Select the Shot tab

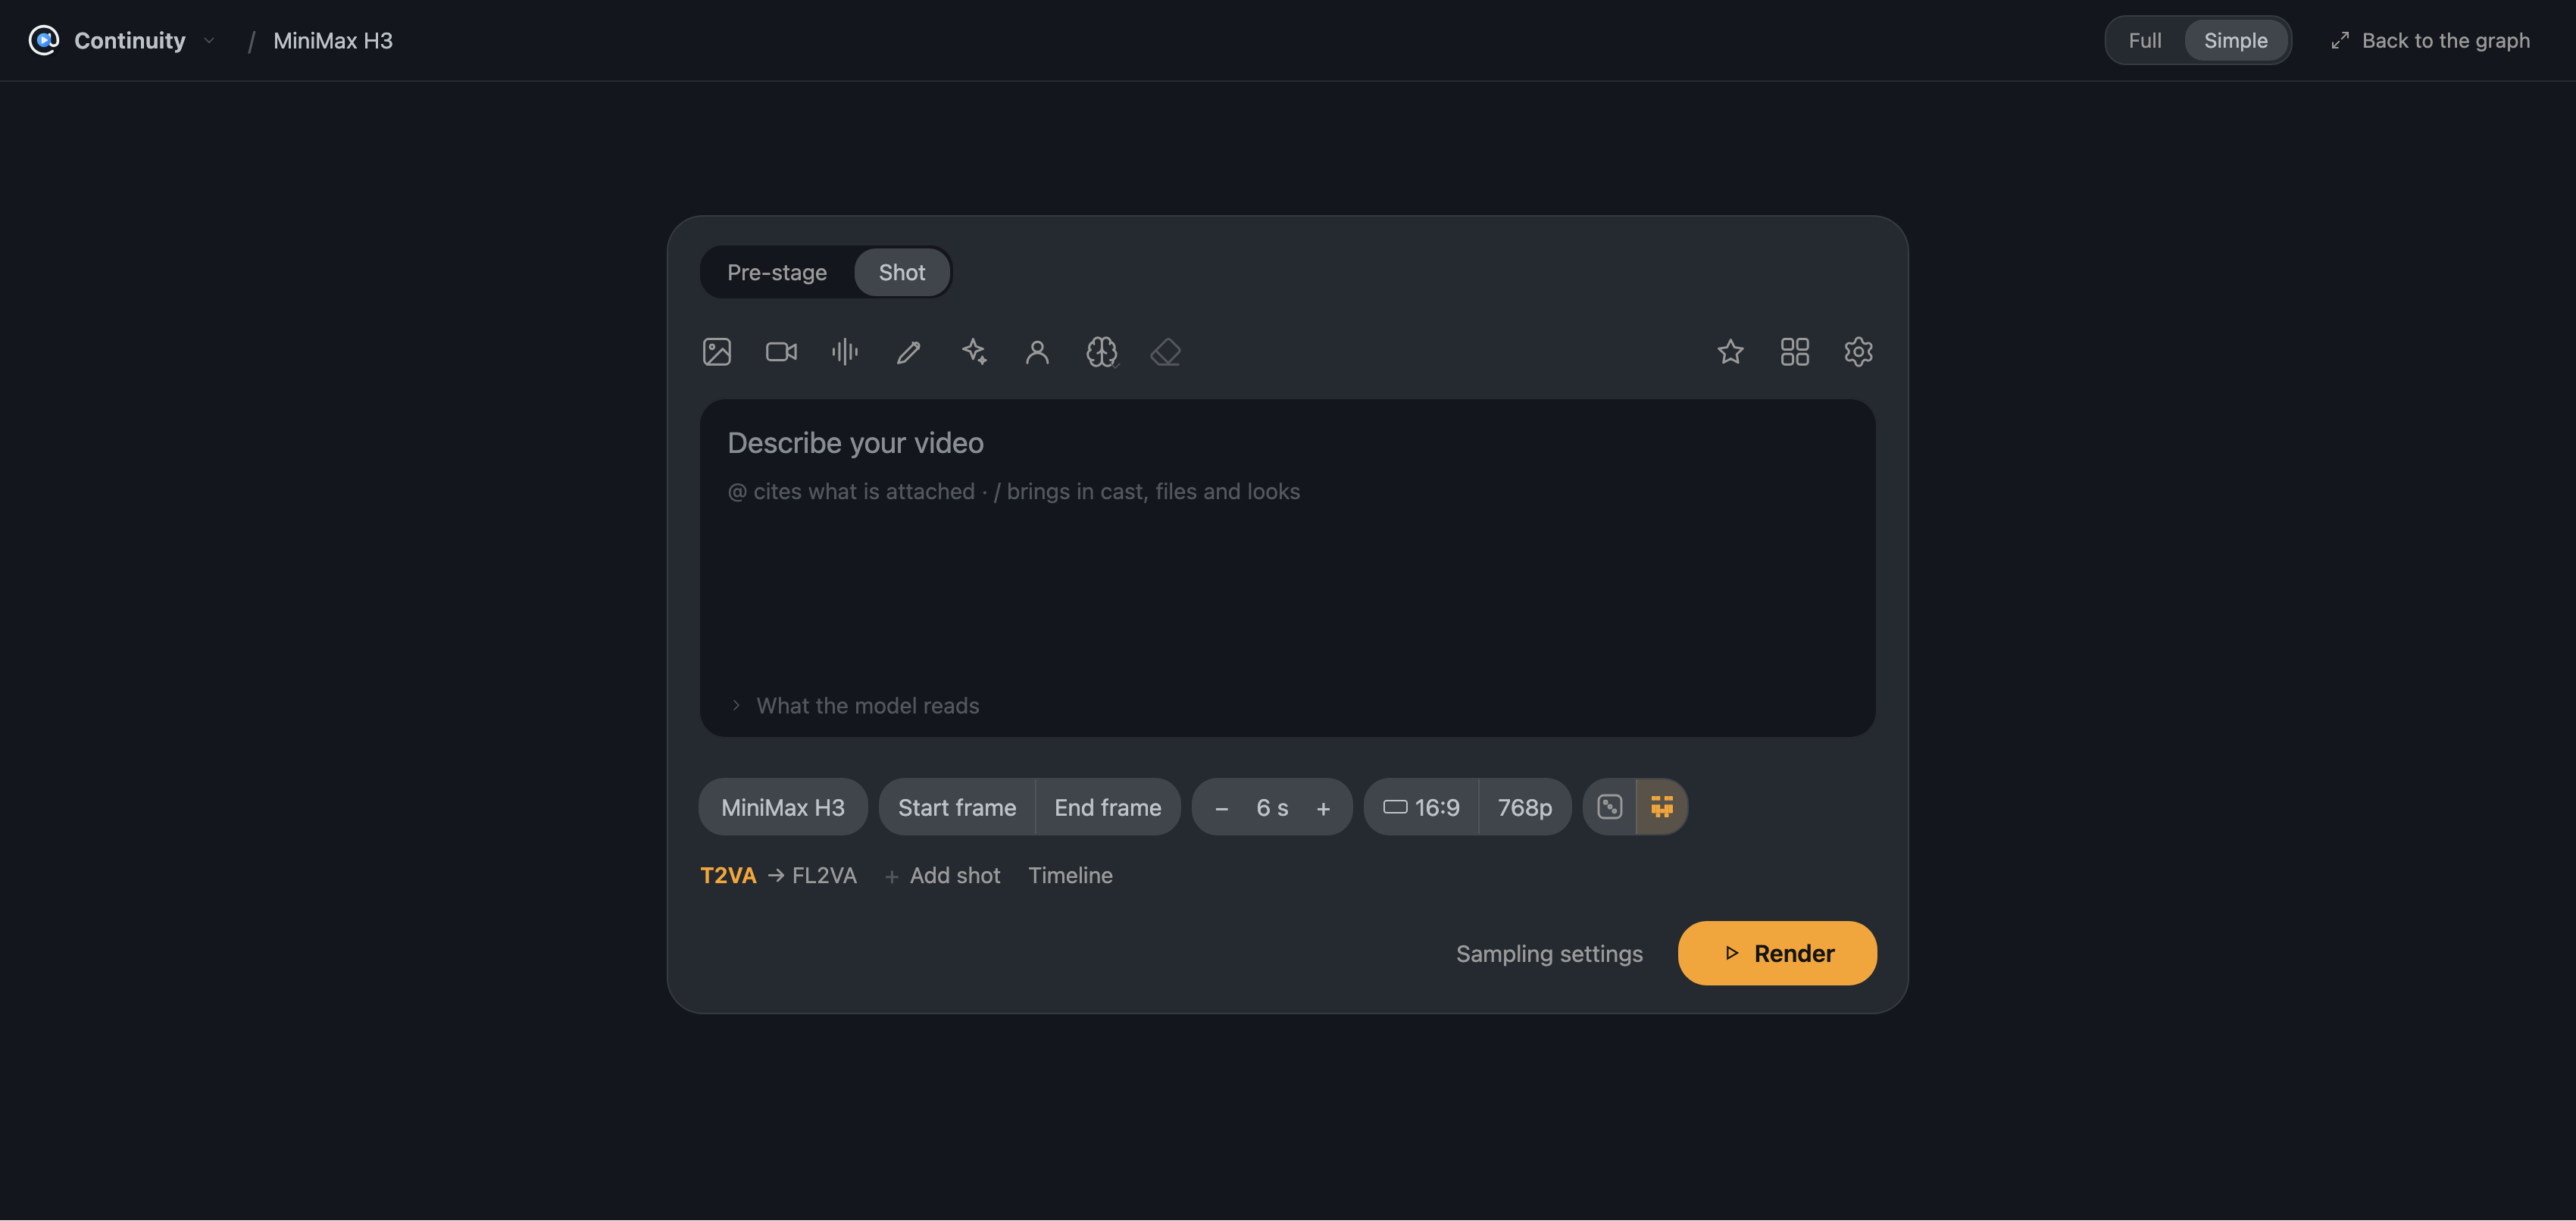click(902, 272)
